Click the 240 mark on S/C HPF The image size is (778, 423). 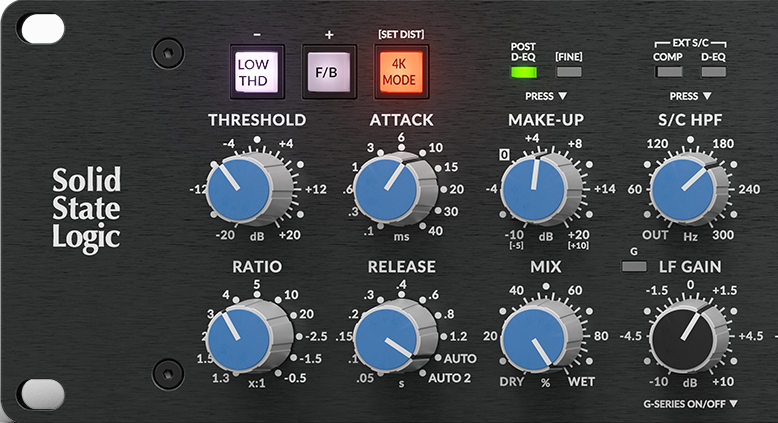[x=749, y=189]
